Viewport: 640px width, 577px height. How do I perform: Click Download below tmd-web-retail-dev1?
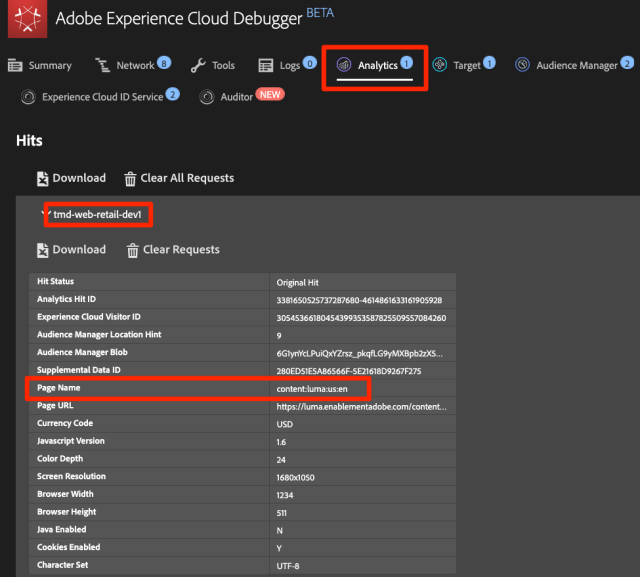(x=71, y=250)
